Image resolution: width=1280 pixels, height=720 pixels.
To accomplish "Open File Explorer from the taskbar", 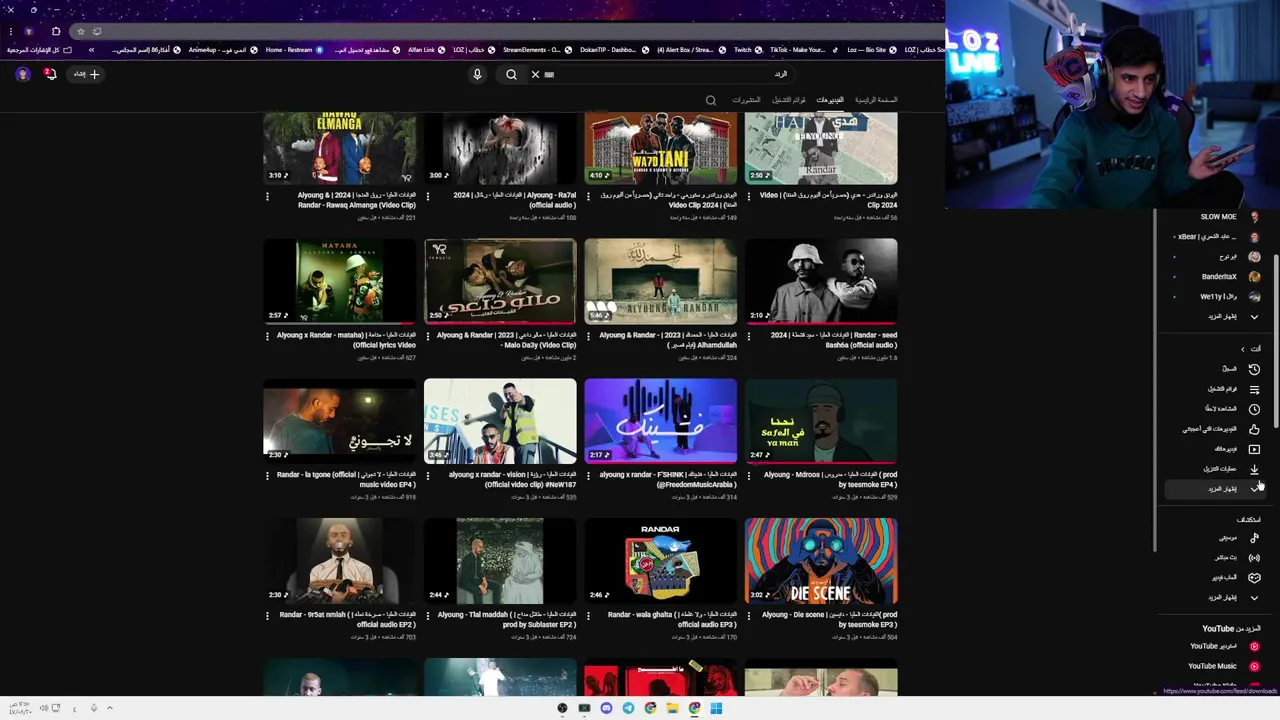I will coord(672,708).
